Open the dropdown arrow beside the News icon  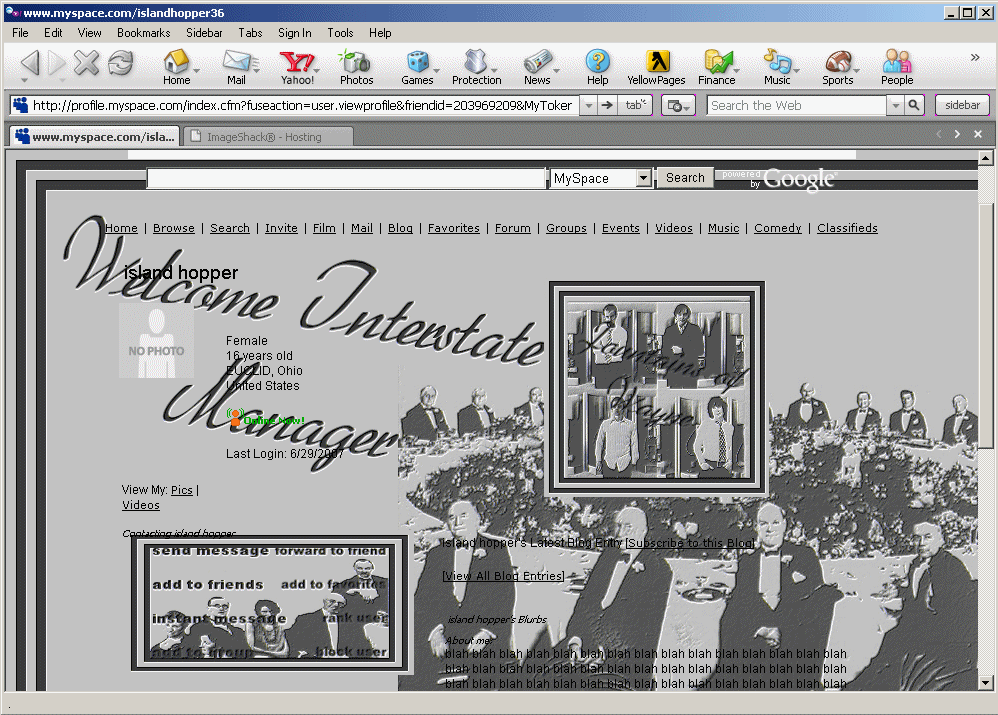(556, 71)
